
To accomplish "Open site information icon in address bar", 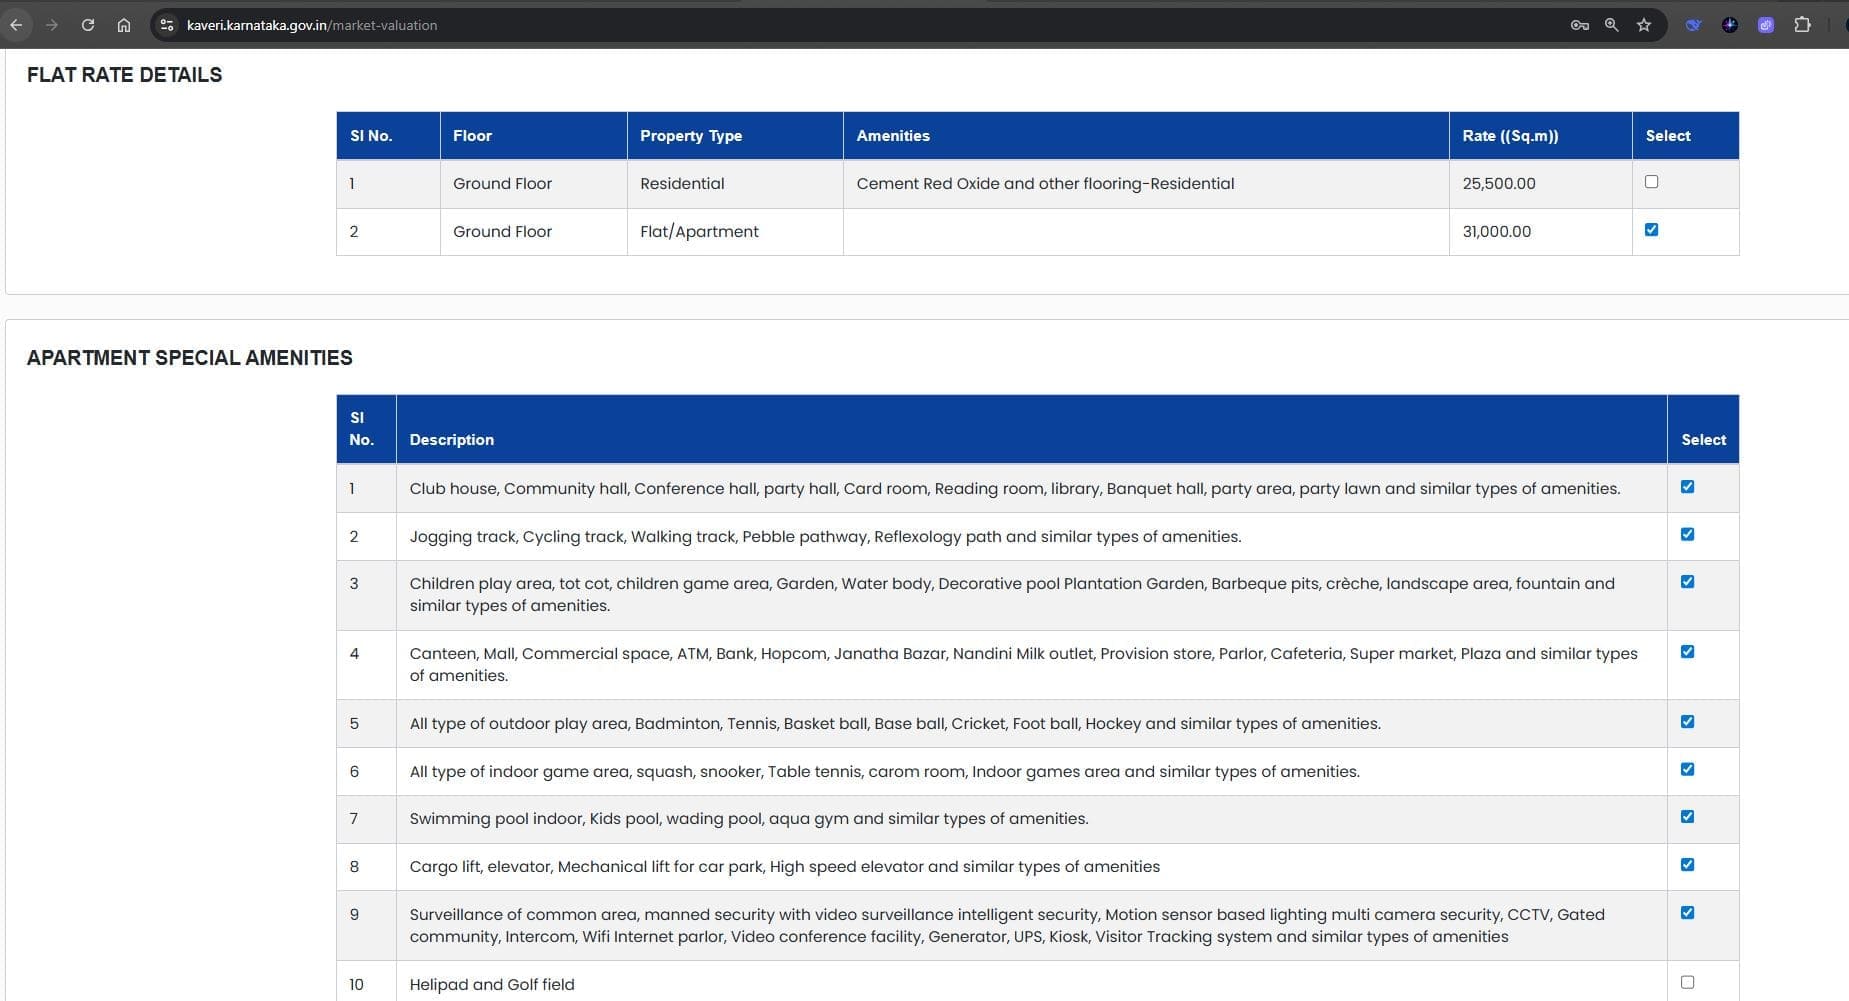I will pos(167,25).
